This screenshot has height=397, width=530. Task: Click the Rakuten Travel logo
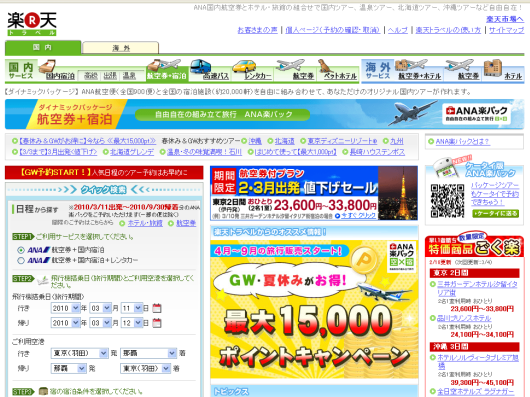[x=32, y=23]
